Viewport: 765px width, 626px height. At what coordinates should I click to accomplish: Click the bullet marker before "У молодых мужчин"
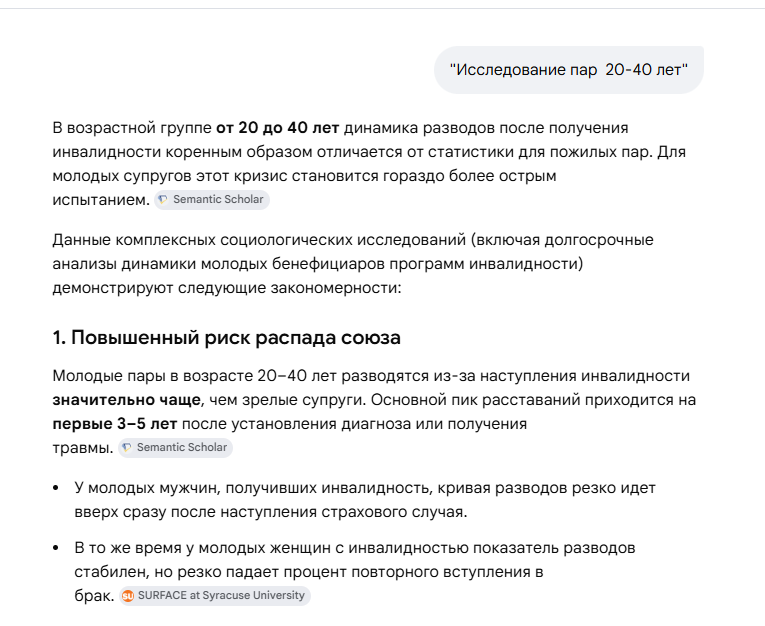(56, 488)
